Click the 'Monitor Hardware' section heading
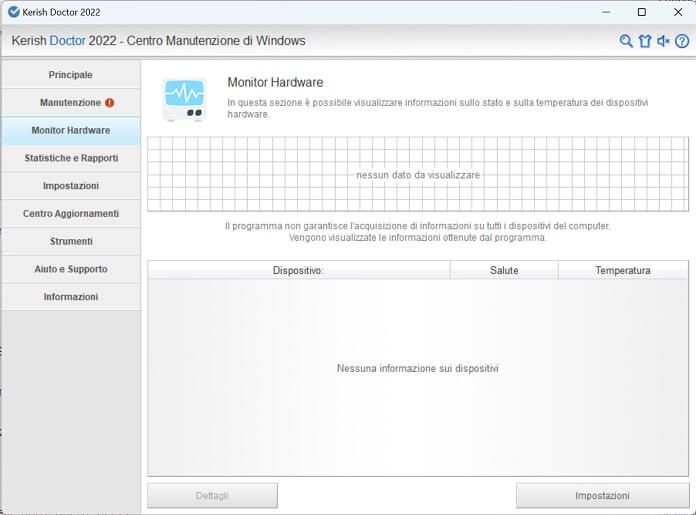The width and height of the screenshot is (696, 515). pyautogui.click(x=275, y=83)
